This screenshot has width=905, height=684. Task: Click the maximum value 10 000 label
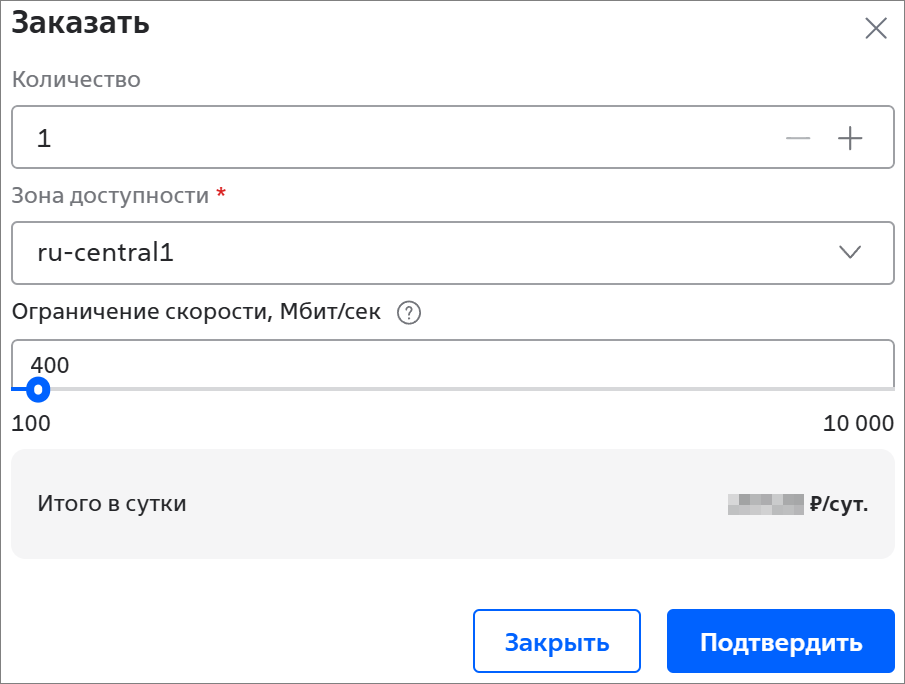858,424
